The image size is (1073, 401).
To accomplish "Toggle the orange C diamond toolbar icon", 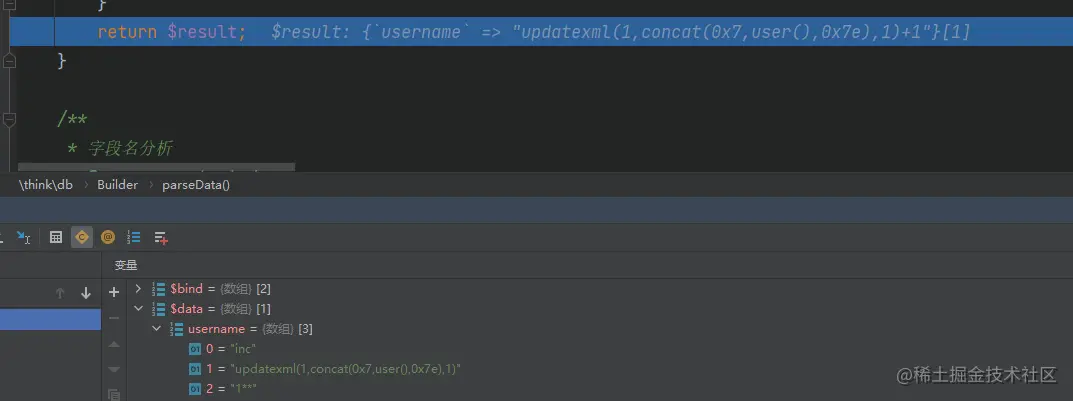I will pyautogui.click(x=81, y=237).
